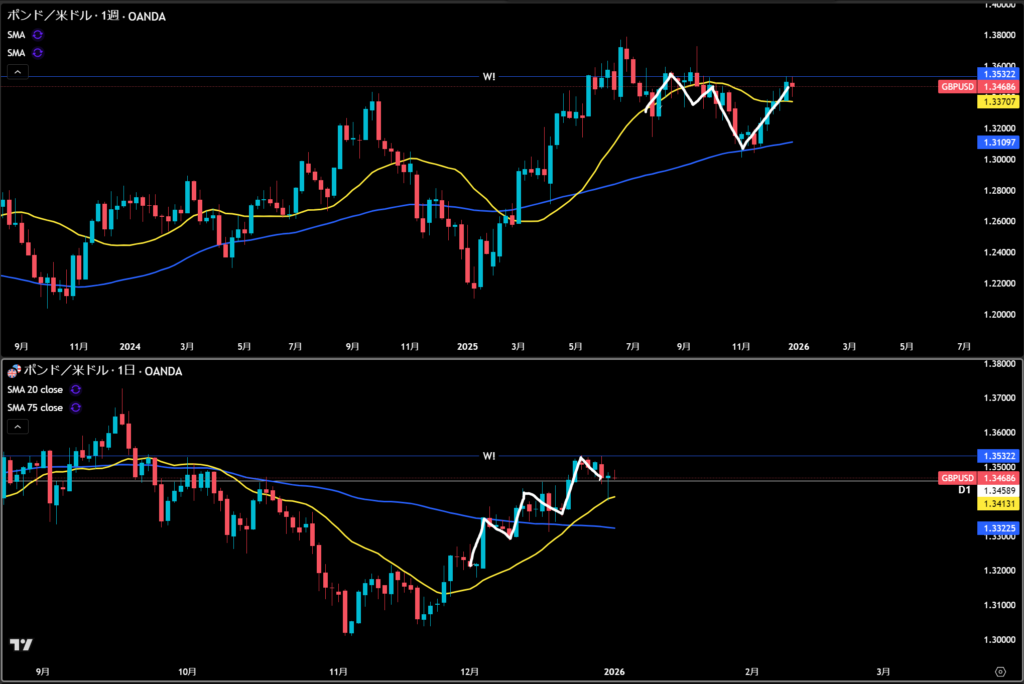This screenshot has width=1024, height=684.
Task: Select first SMA label in weekly chart
Action: [x=17, y=34]
